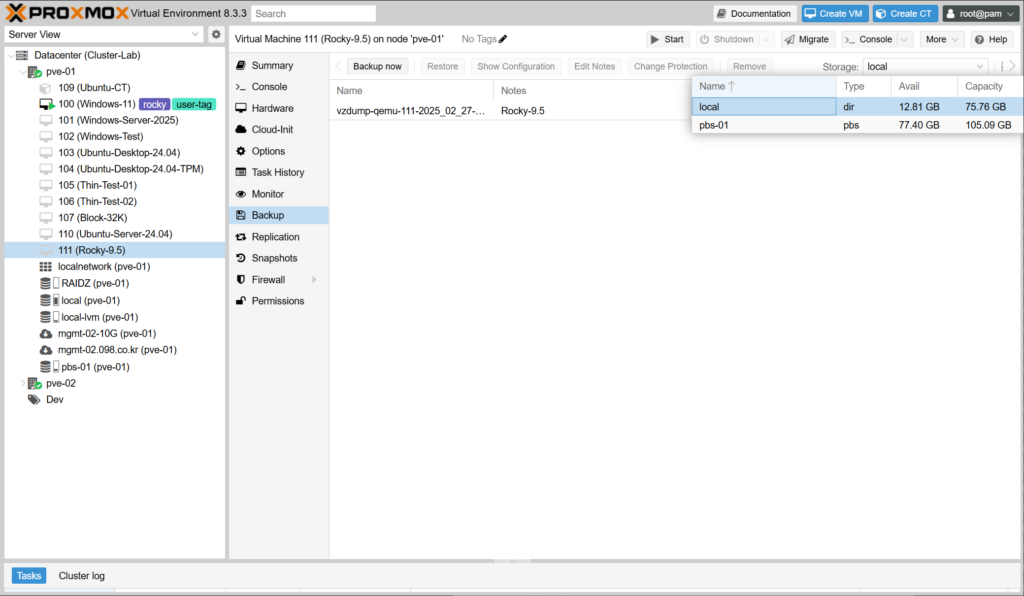This screenshot has height=596, width=1024.
Task: Click the pencil icon to edit tags
Action: (x=503, y=39)
